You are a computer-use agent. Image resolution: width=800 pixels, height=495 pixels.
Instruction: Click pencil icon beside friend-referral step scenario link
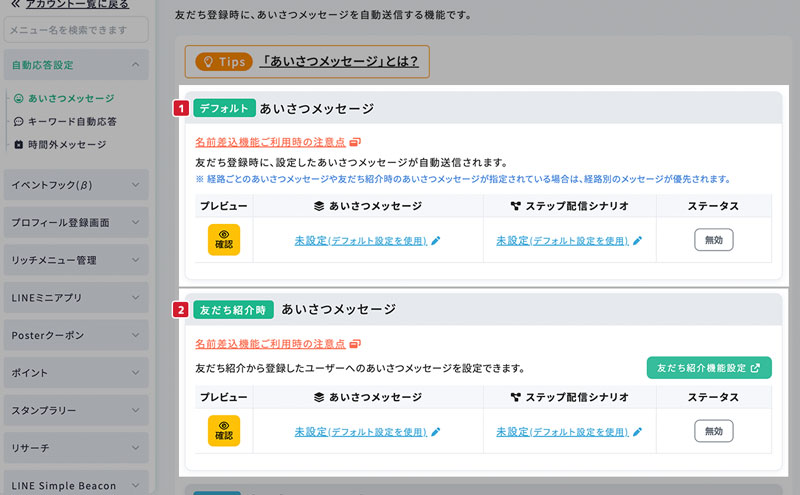(x=637, y=432)
